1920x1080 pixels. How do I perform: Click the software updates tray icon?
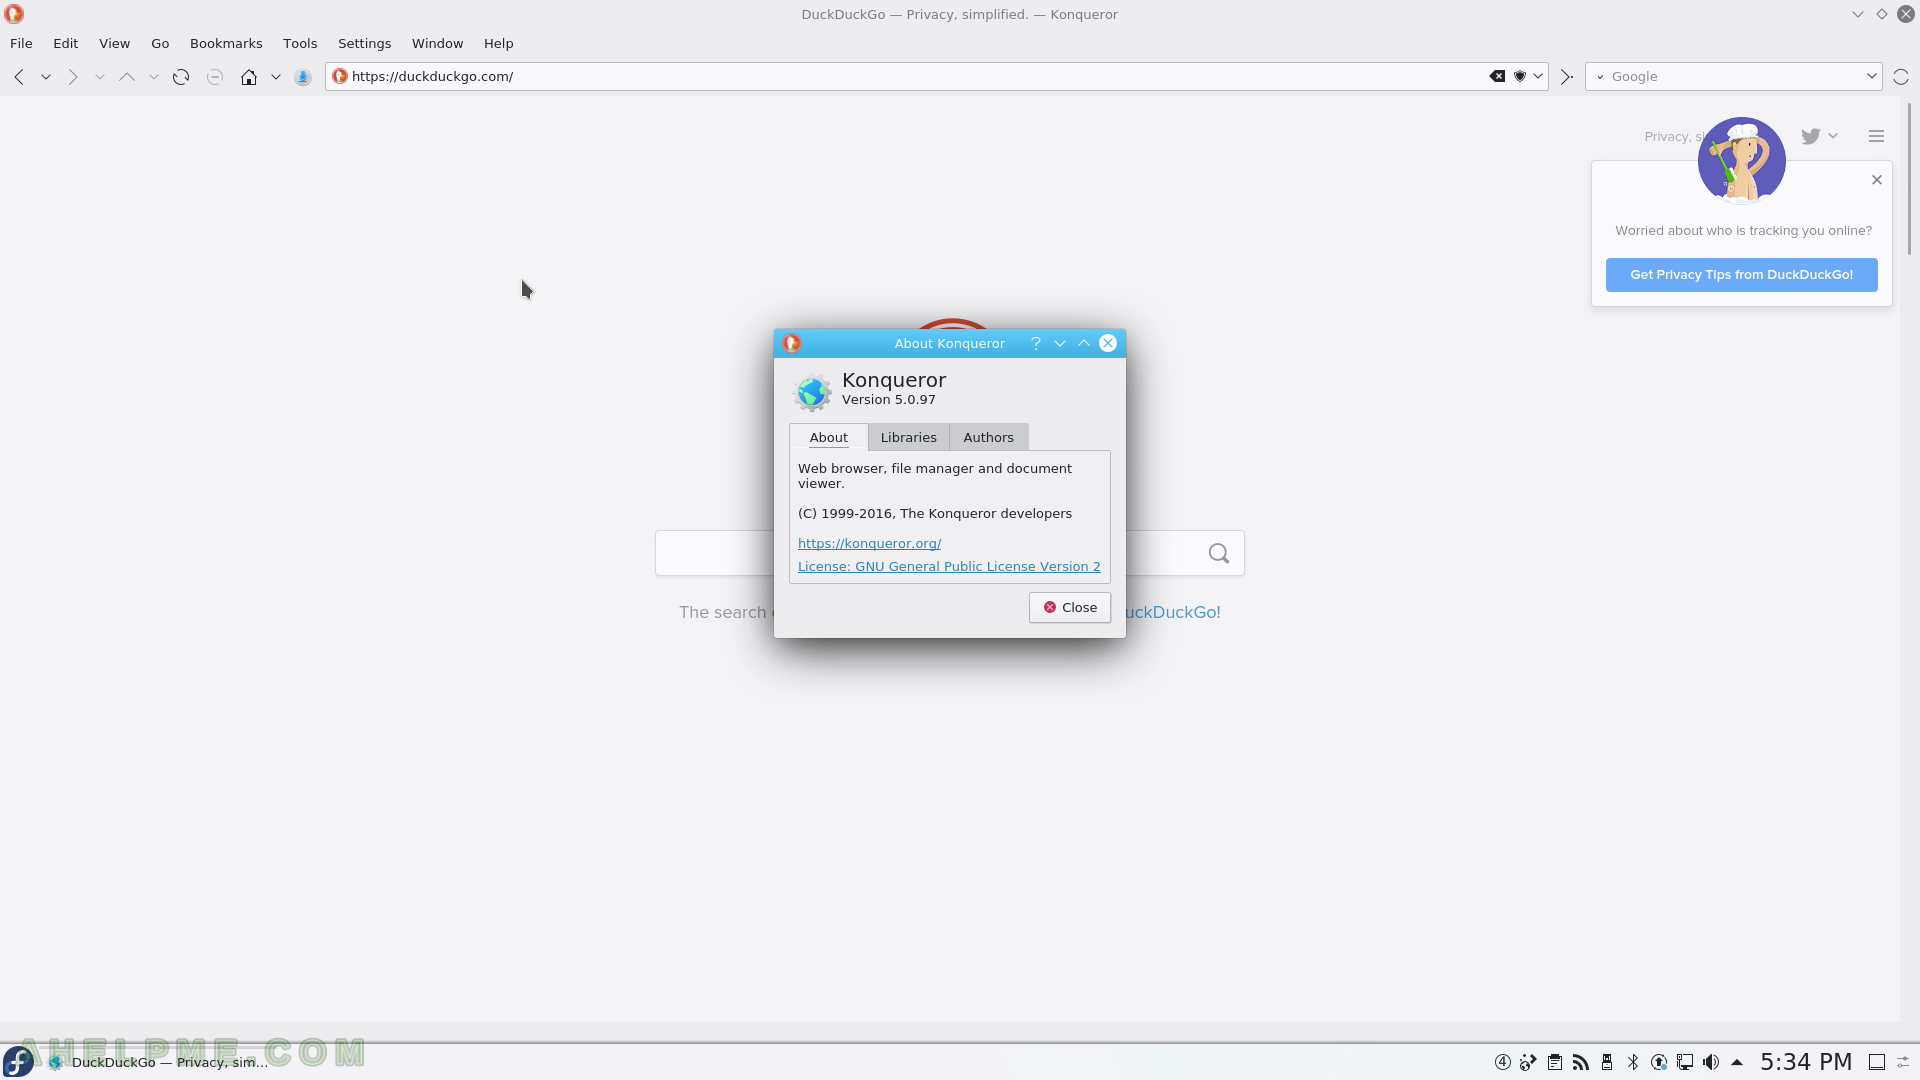(1659, 1062)
